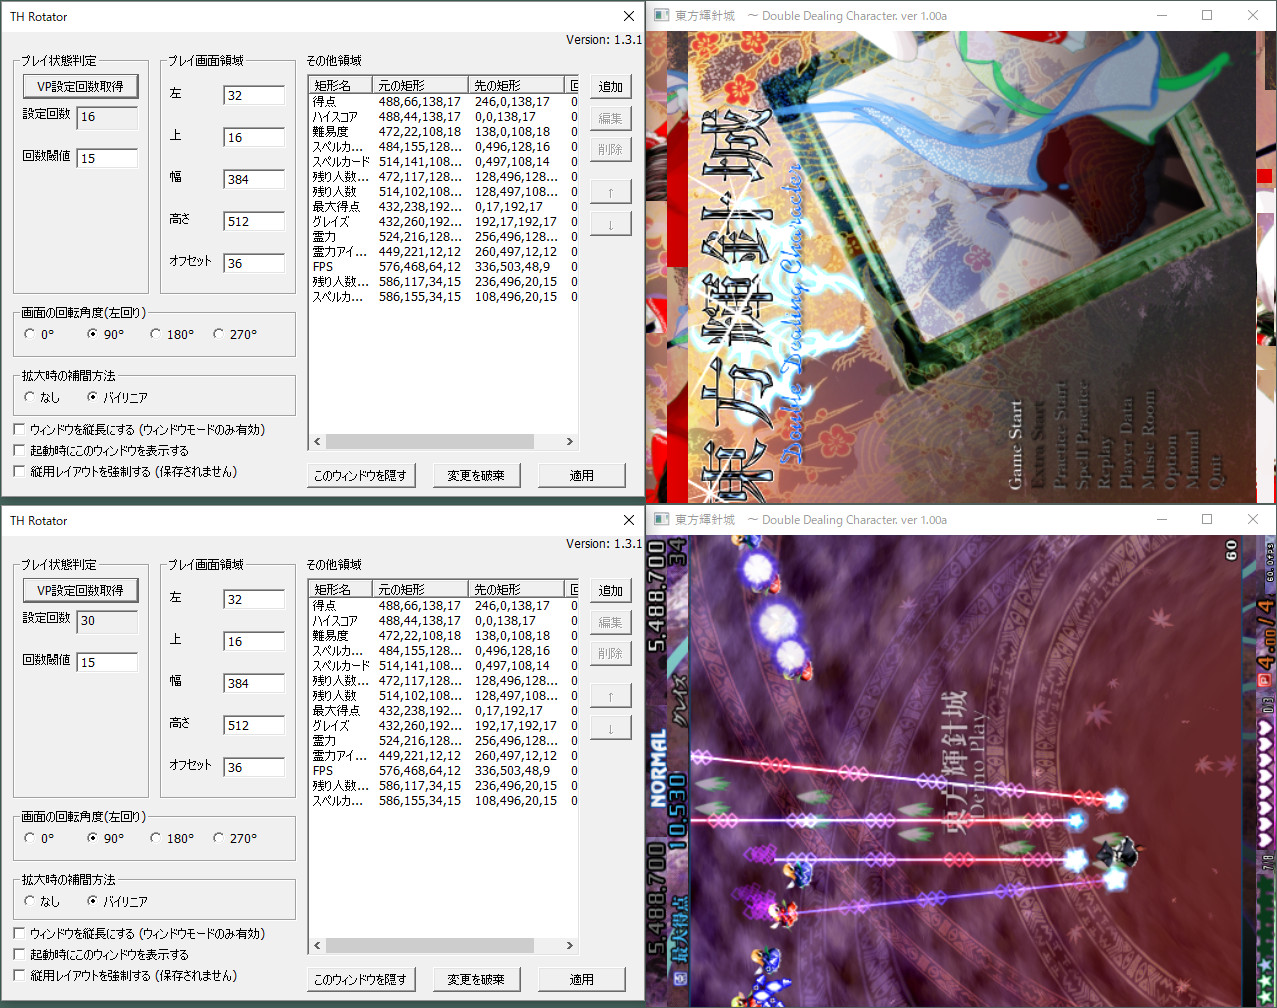Toggle 縦用レイアウトを強制する in upper TH Rotator

click(20, 471)
